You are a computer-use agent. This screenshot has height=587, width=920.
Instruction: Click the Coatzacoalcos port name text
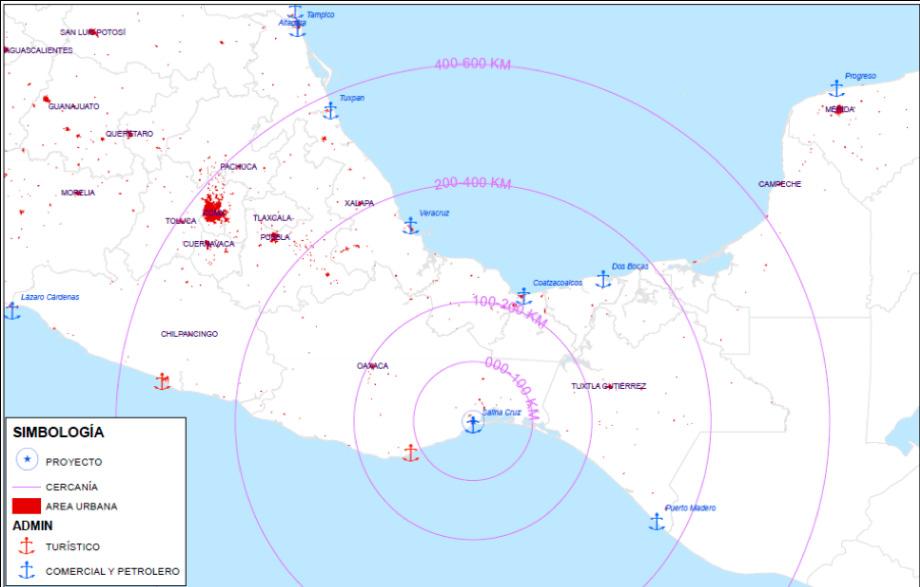557,283
